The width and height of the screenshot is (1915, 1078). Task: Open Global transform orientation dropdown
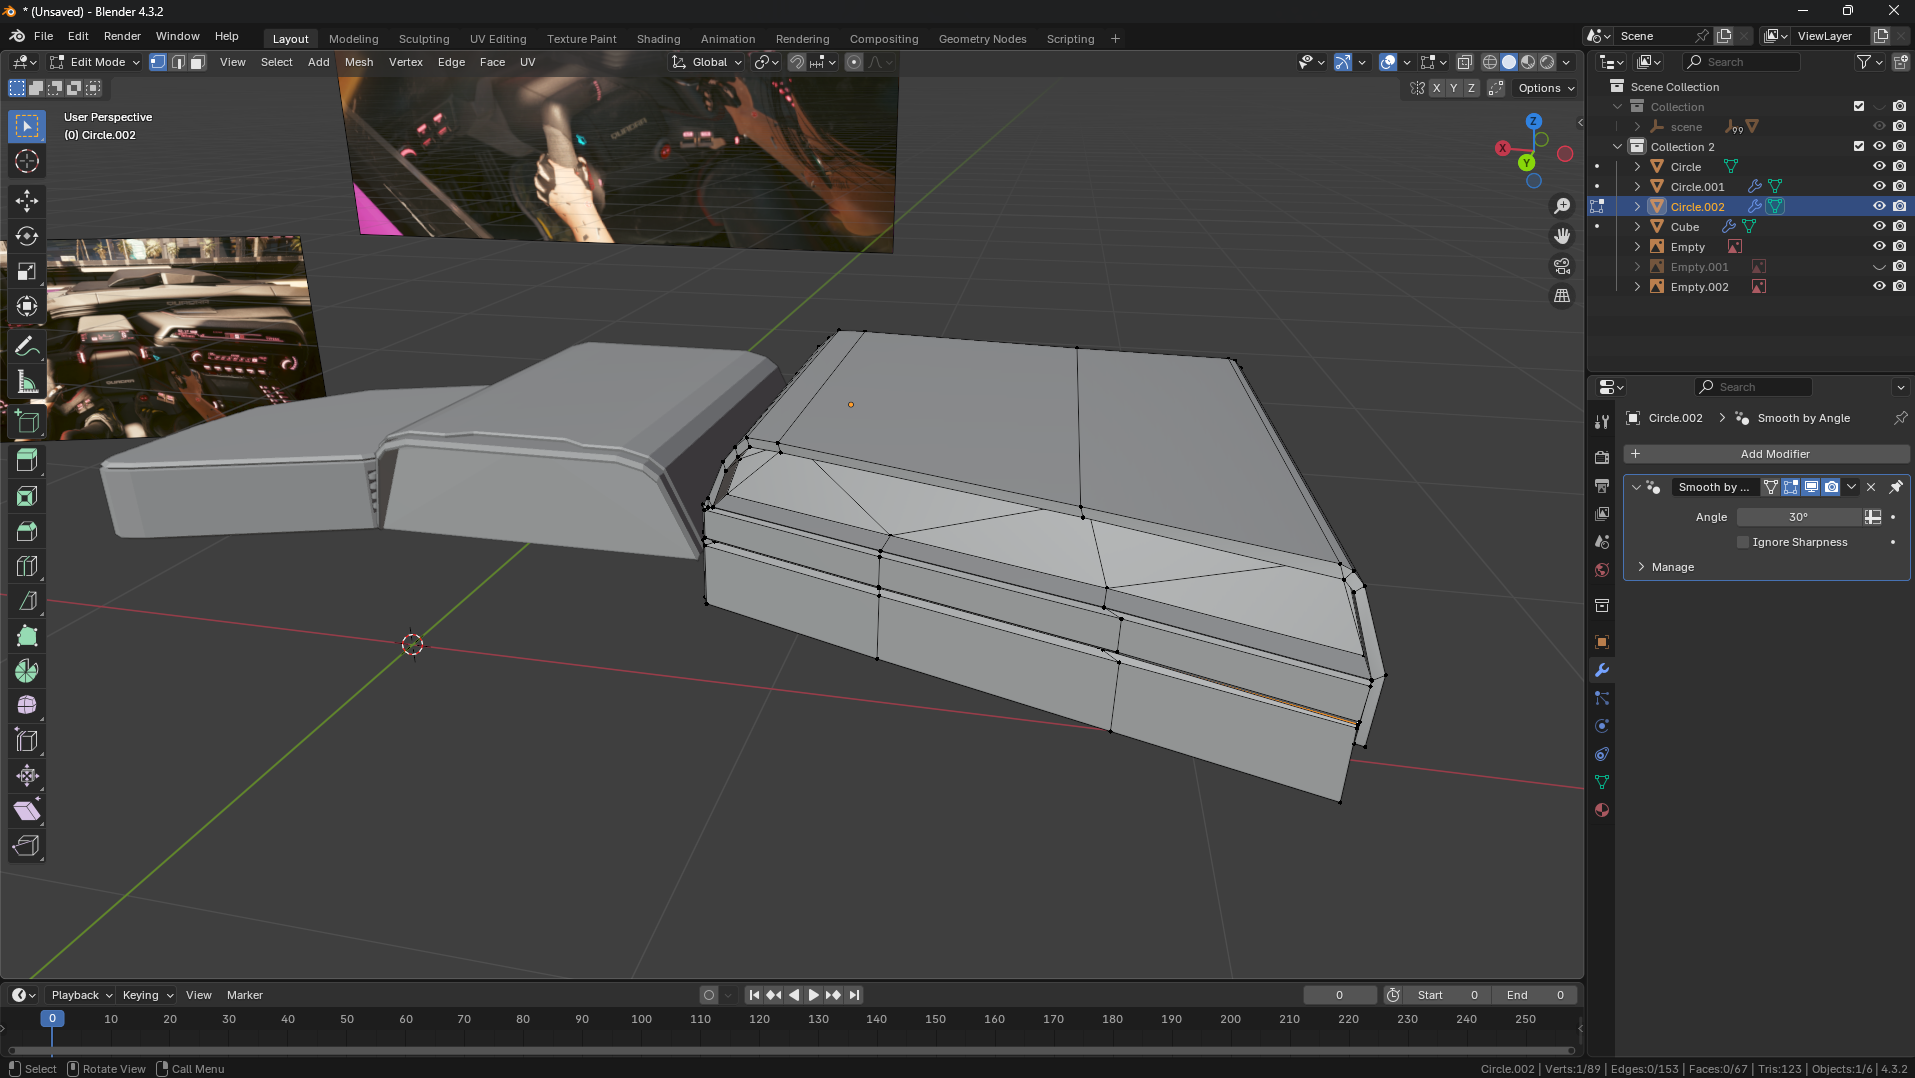[708, 62]
